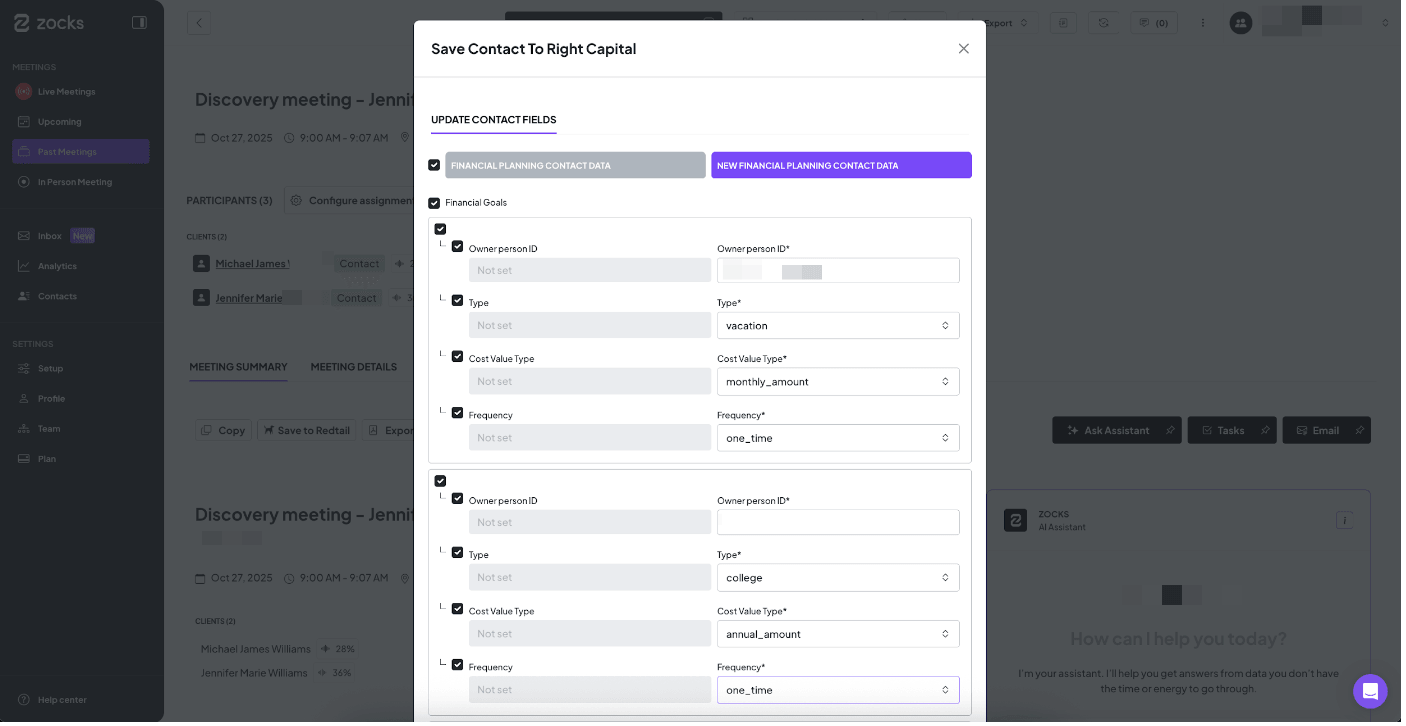The image size is (1406, 726).
Task: Click the Live Meetings sidebar icon
Action: [24, 92]
